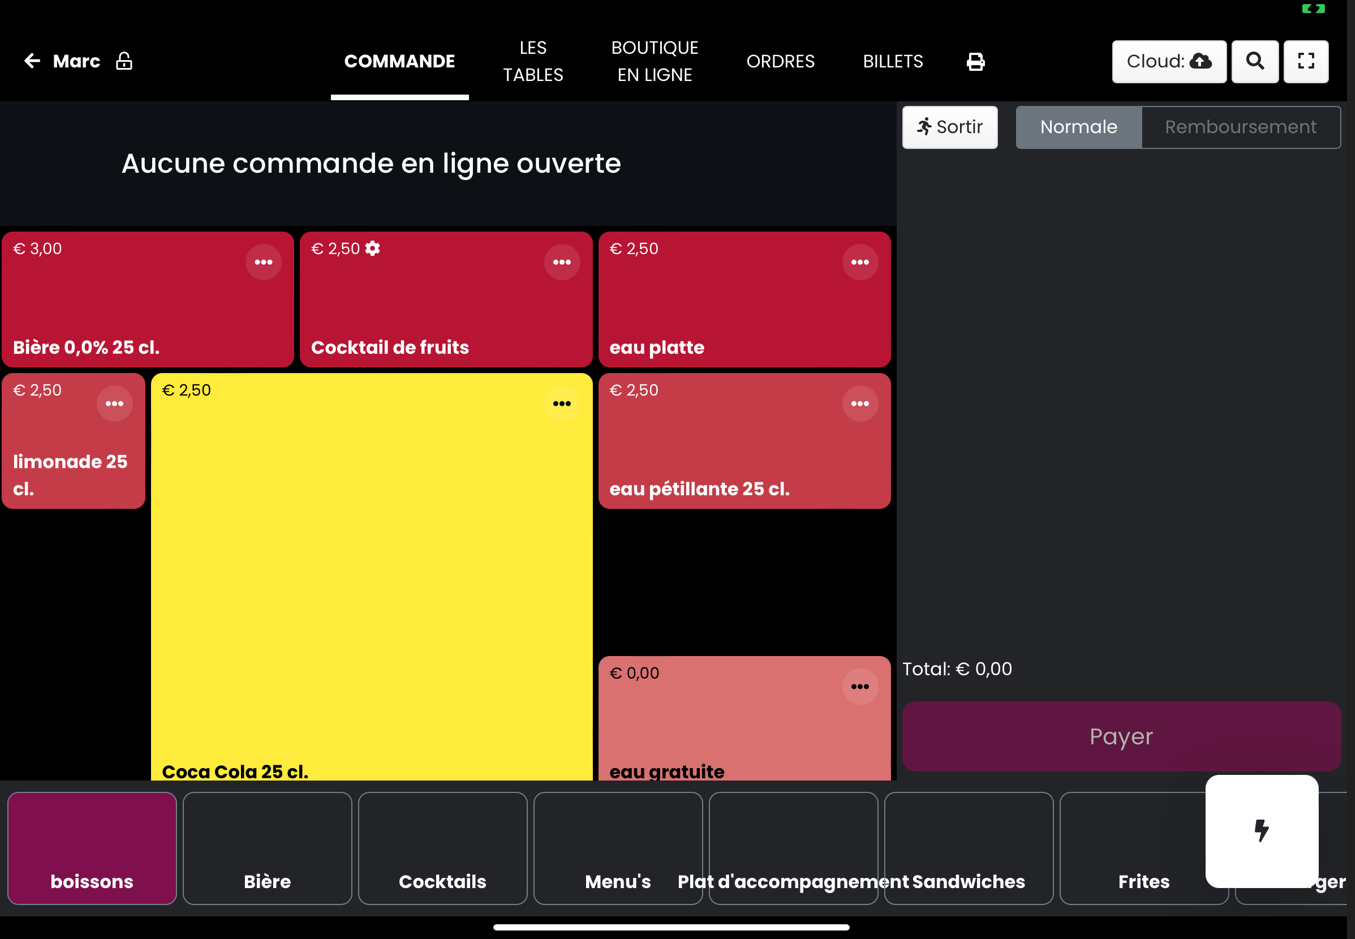Select the Menu's category

coord(618,848)
